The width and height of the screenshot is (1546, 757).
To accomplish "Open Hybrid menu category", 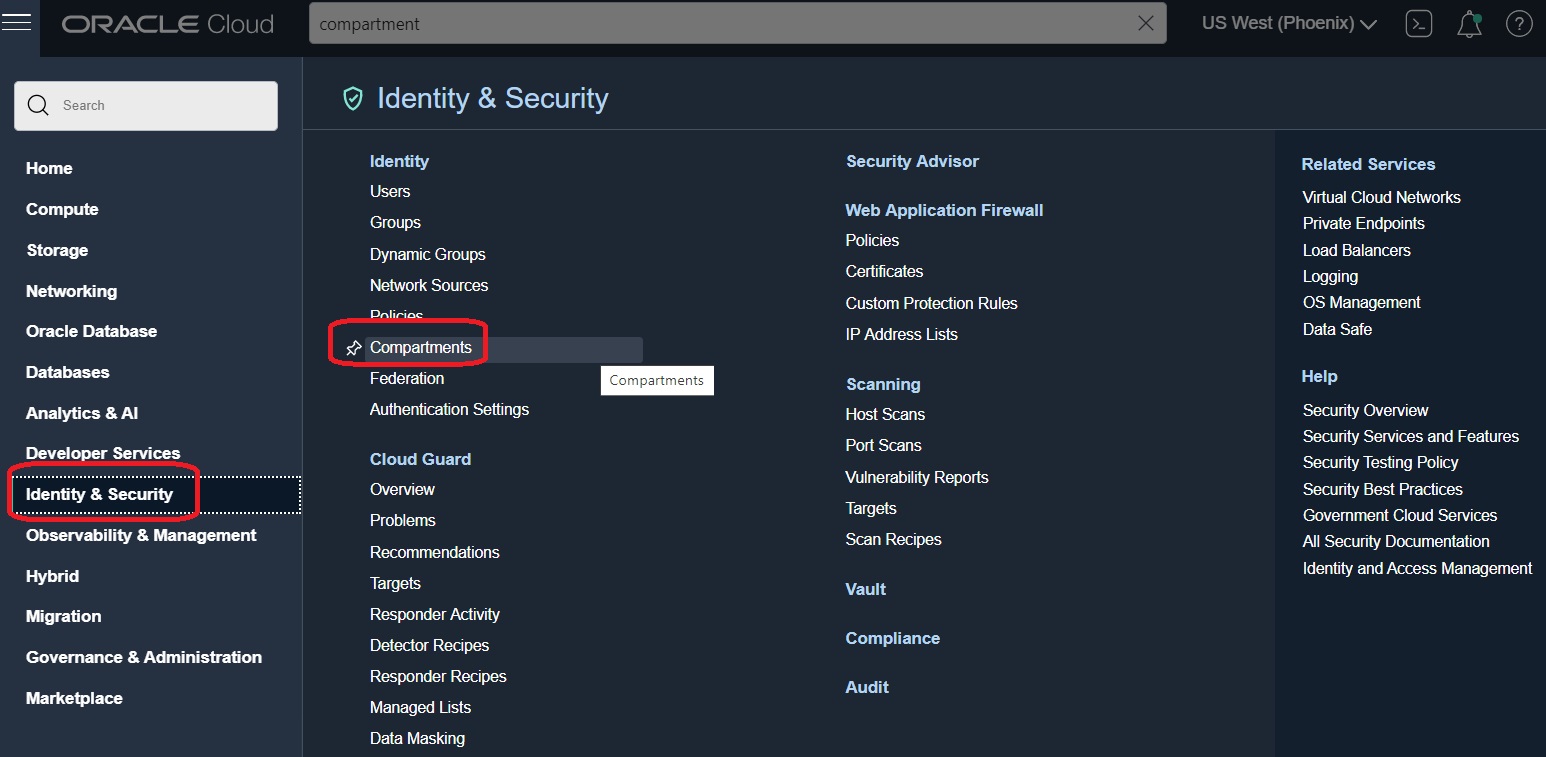I will [52, 576].
